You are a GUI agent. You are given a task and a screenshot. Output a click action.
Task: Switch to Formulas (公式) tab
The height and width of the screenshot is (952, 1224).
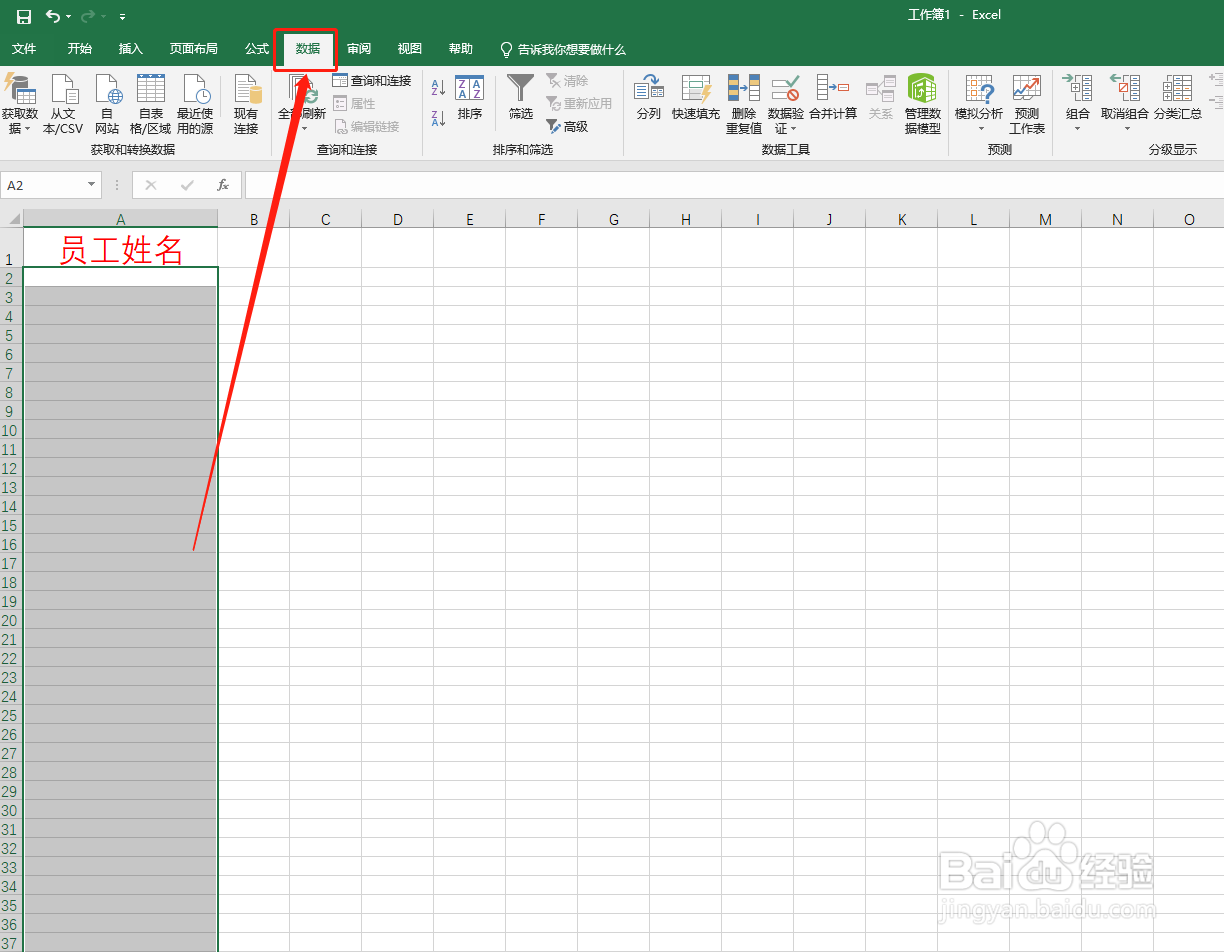[x=257, y=49]
